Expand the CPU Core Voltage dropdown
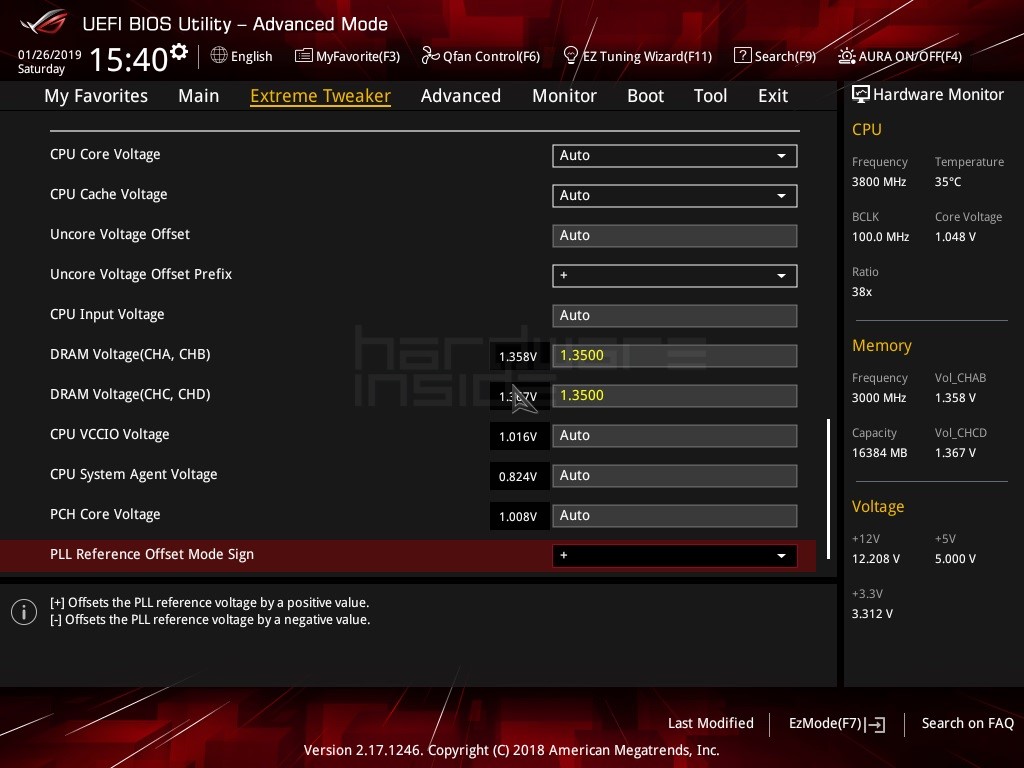 (675, 156)
